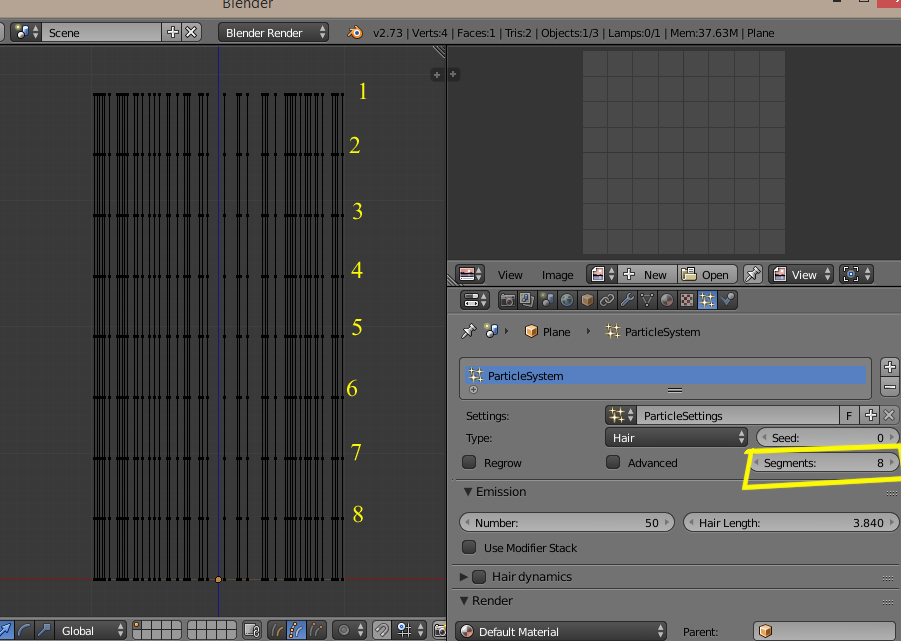Click the add particle system plus button
The image size is (901, 641).
click(x=890, y=366)
